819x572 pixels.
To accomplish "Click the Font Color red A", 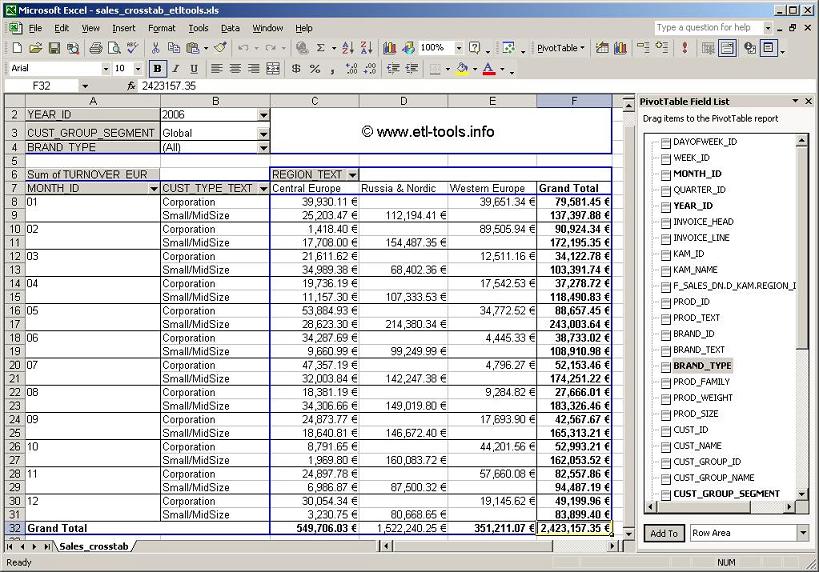I will [x=489, y=68].
